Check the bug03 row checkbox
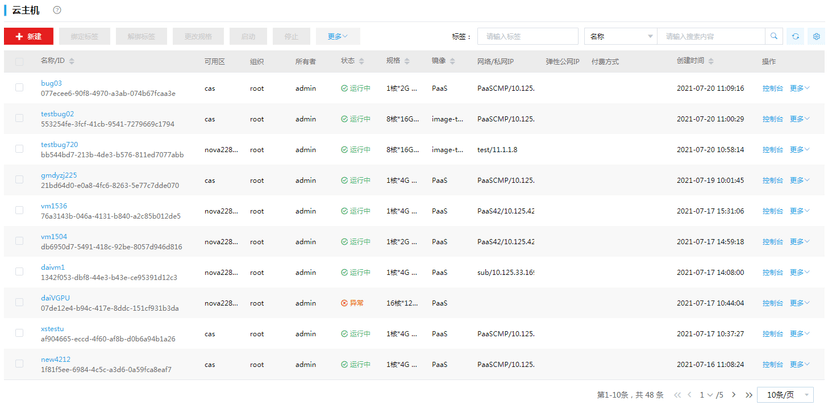This screenshot has width=828, height=406. [20, 88]
